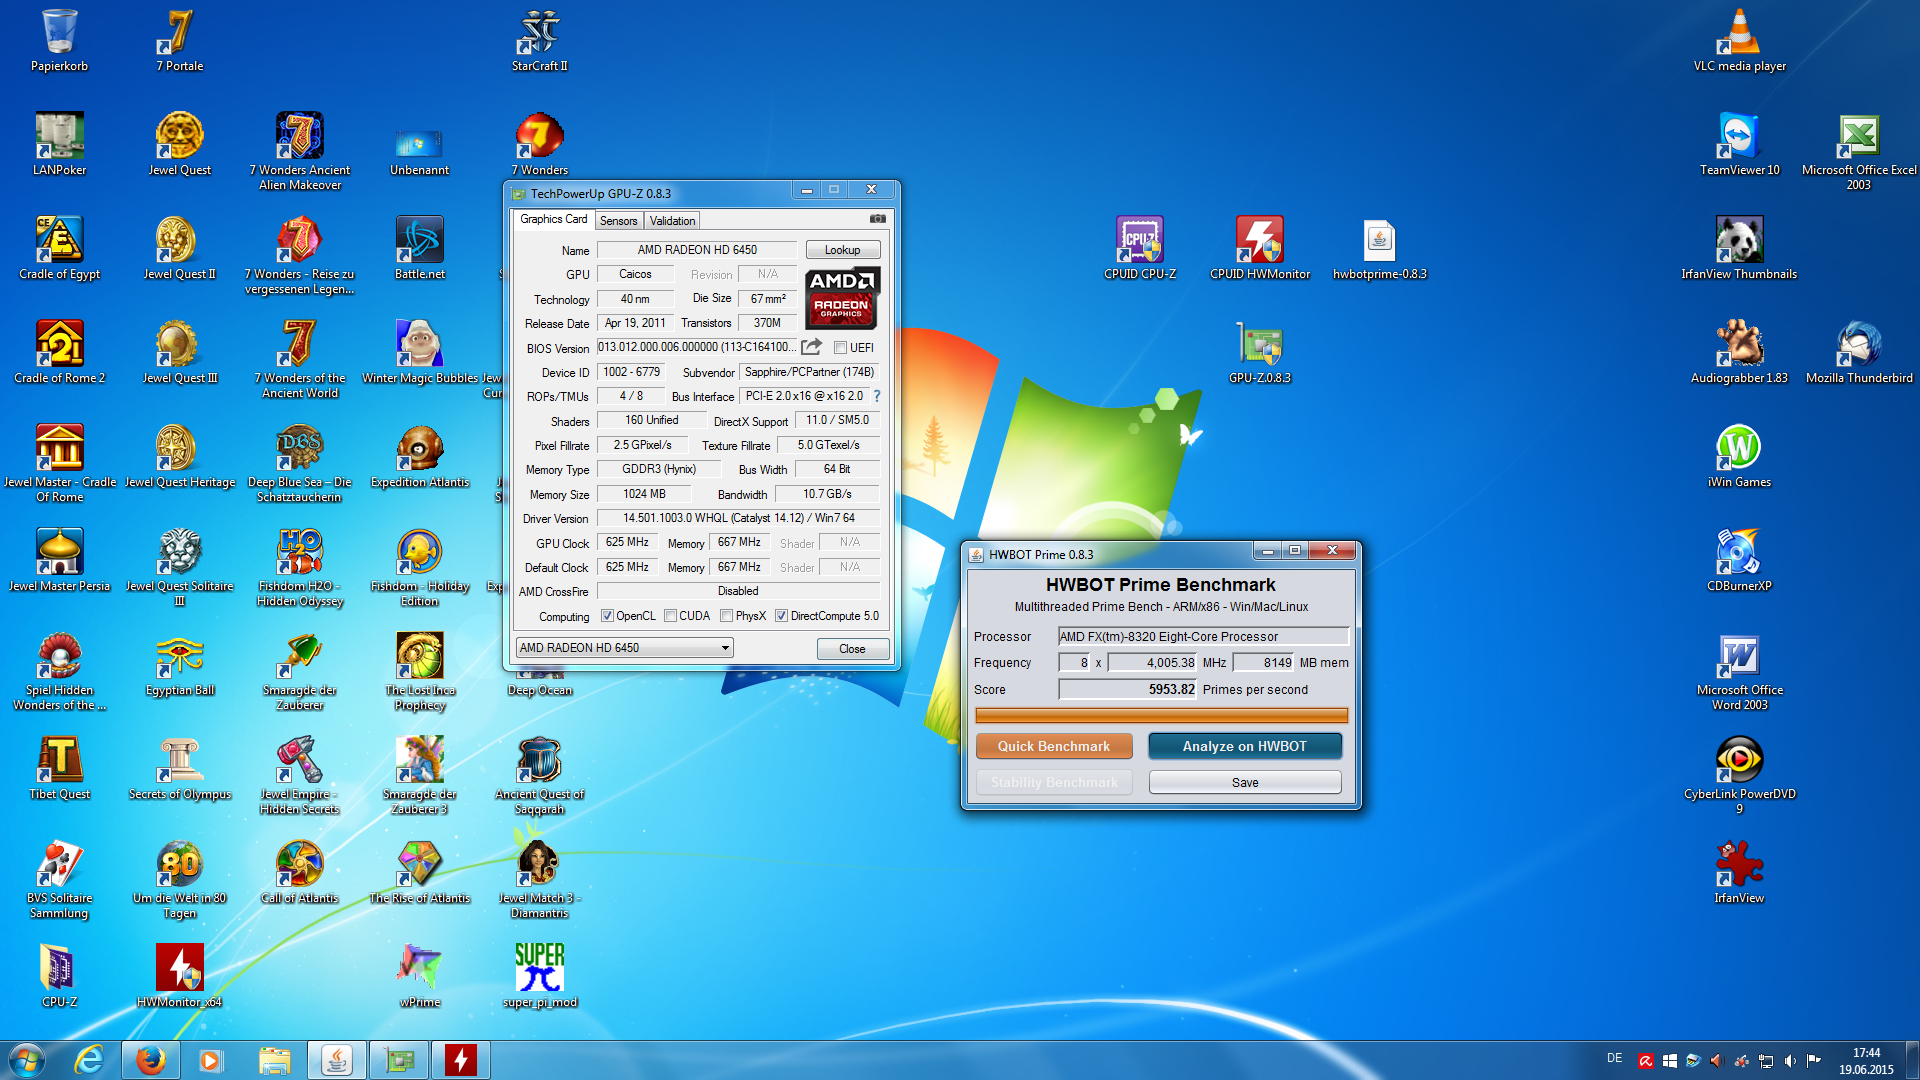Click the AMD CrossFire Disabled field
Image resolution: width=1920 pixels, height=1080 pixels.
(x=738, y=591)
